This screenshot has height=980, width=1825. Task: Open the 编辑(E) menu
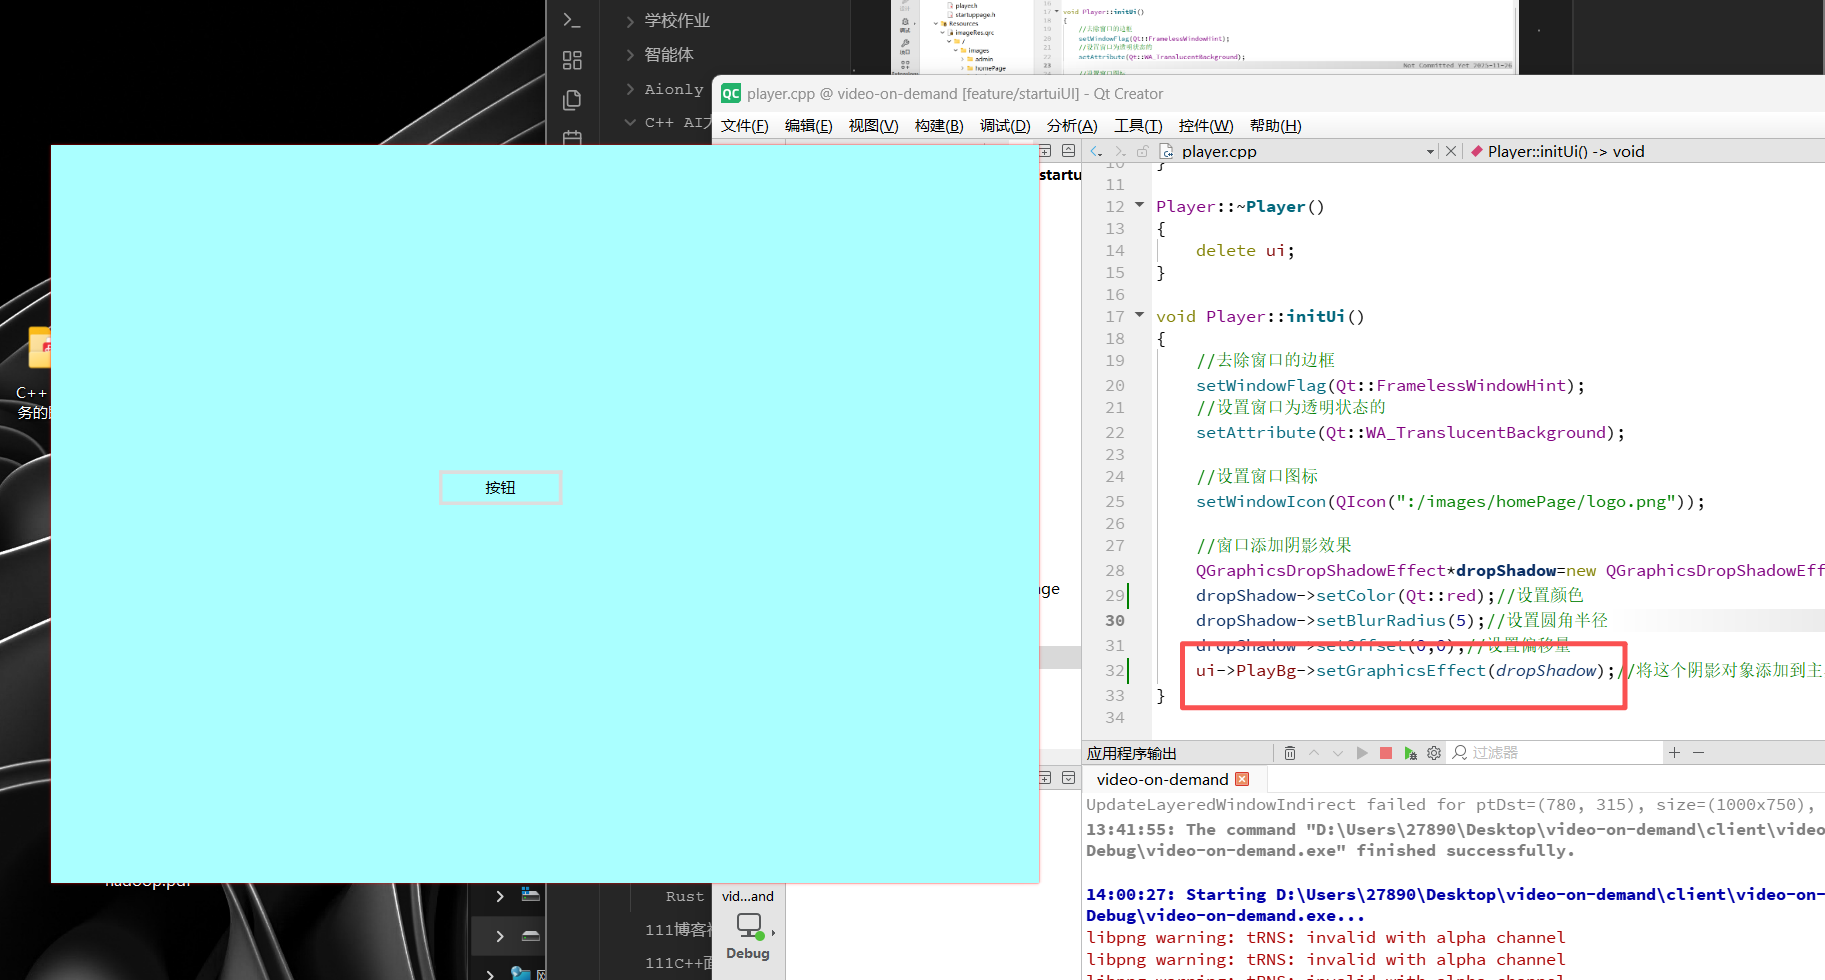coord(808,126)
